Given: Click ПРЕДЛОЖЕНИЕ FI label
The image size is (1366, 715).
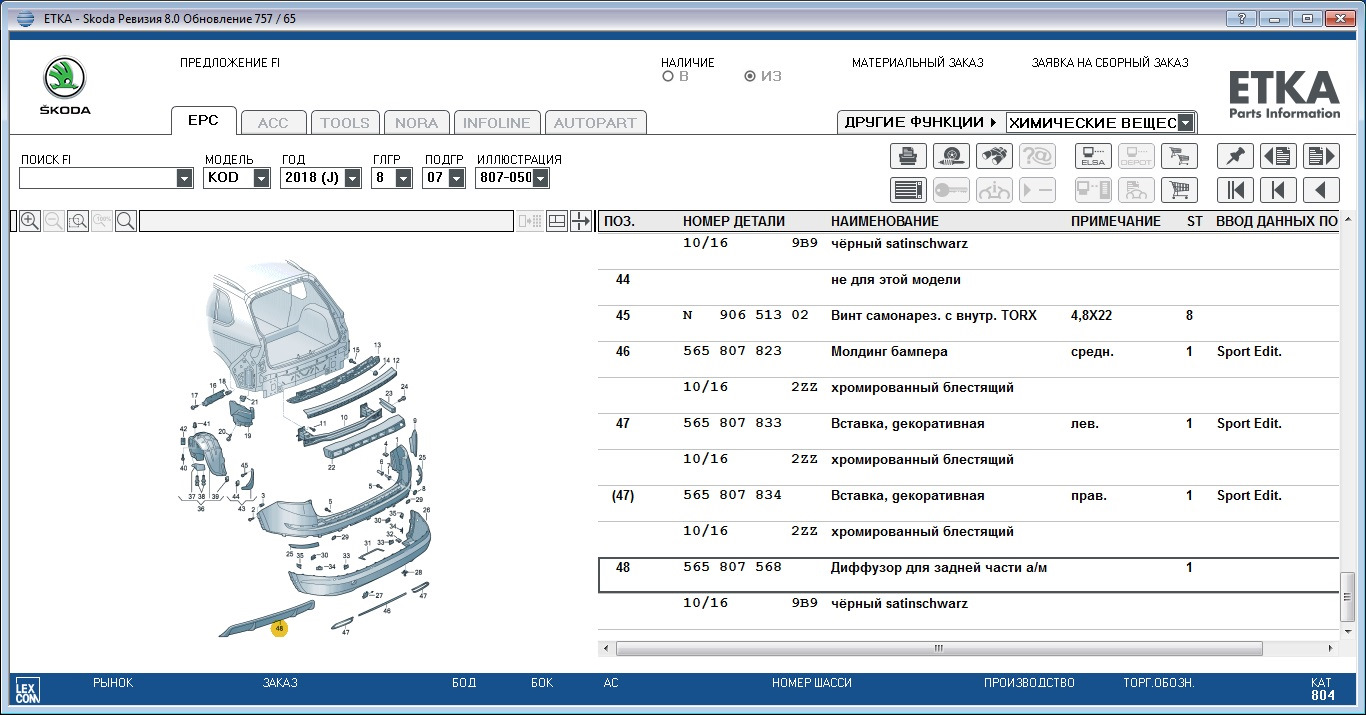Looking at the screenshot, I should point(230,63).
